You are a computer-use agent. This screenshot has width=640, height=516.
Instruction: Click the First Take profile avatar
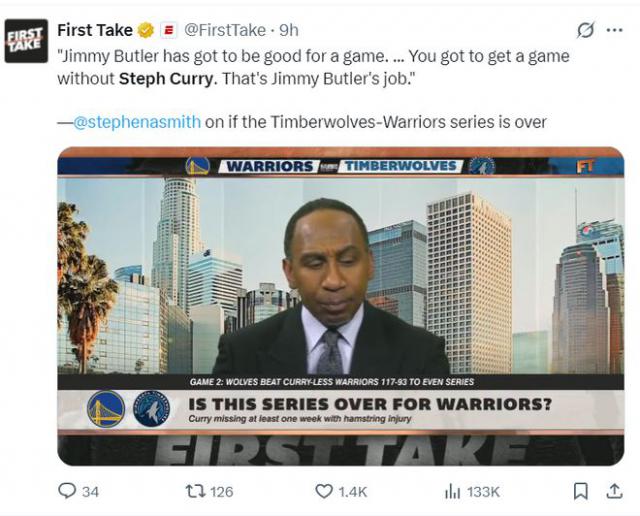tap(26, 41)
